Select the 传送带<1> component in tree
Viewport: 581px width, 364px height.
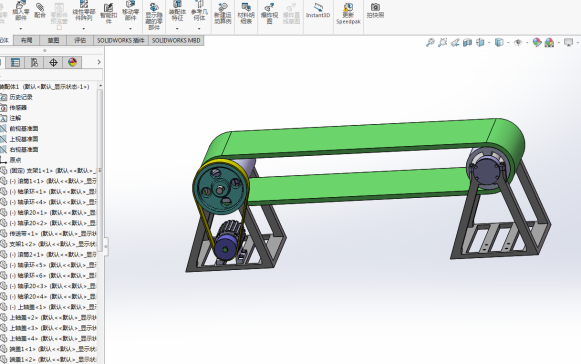click(x=53, y=234)
